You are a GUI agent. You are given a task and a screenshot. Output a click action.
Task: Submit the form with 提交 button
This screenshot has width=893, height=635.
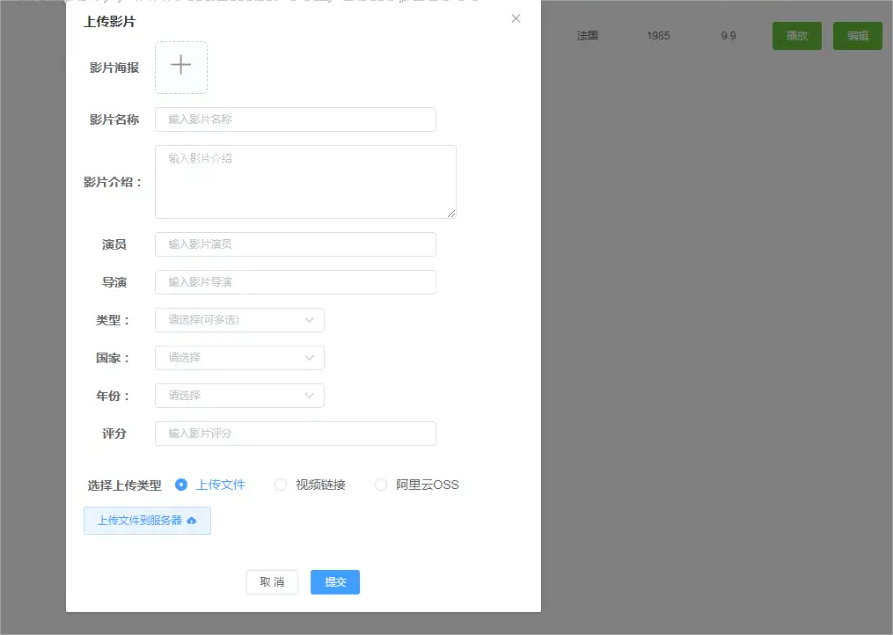pyautogui.click(x=335, y=582)
